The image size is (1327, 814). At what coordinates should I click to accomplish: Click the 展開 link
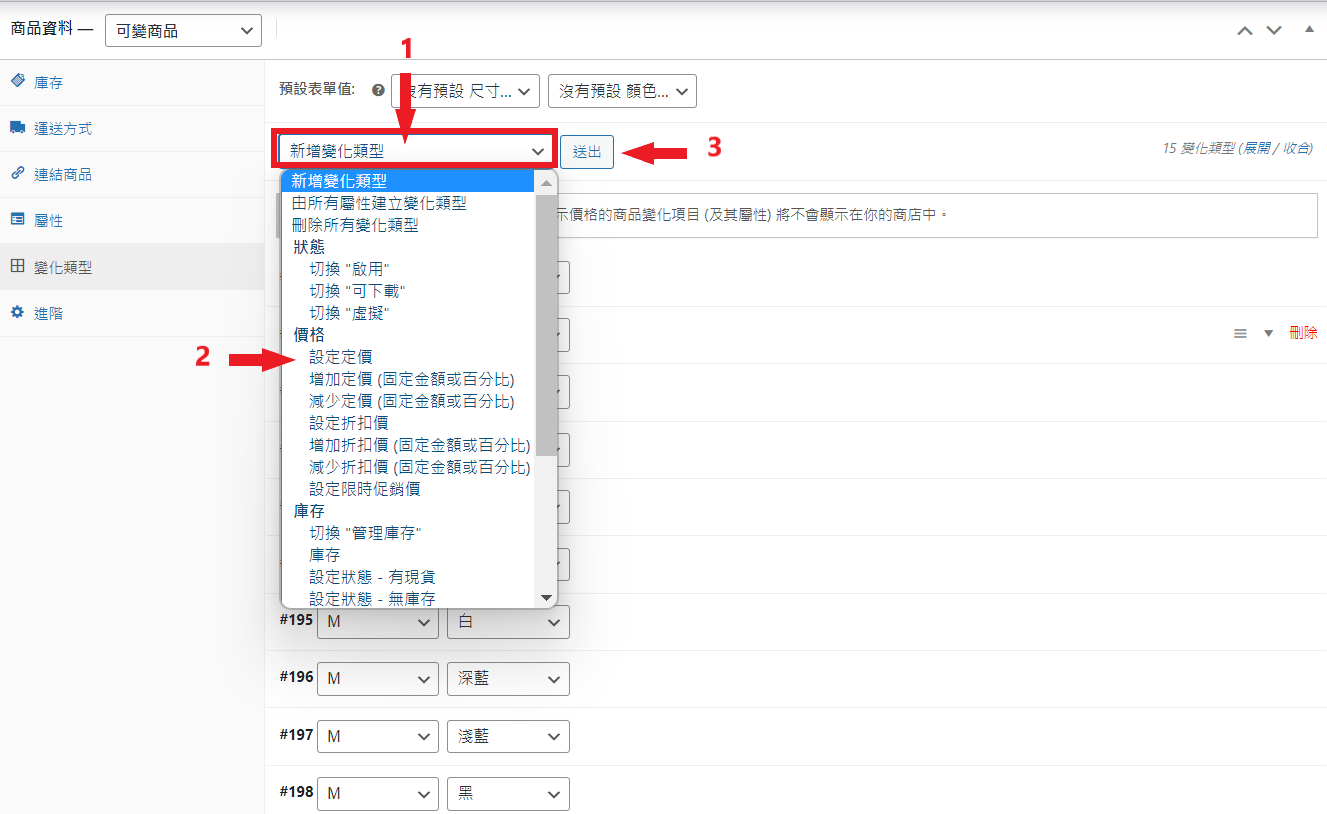tap(1256, 148)
